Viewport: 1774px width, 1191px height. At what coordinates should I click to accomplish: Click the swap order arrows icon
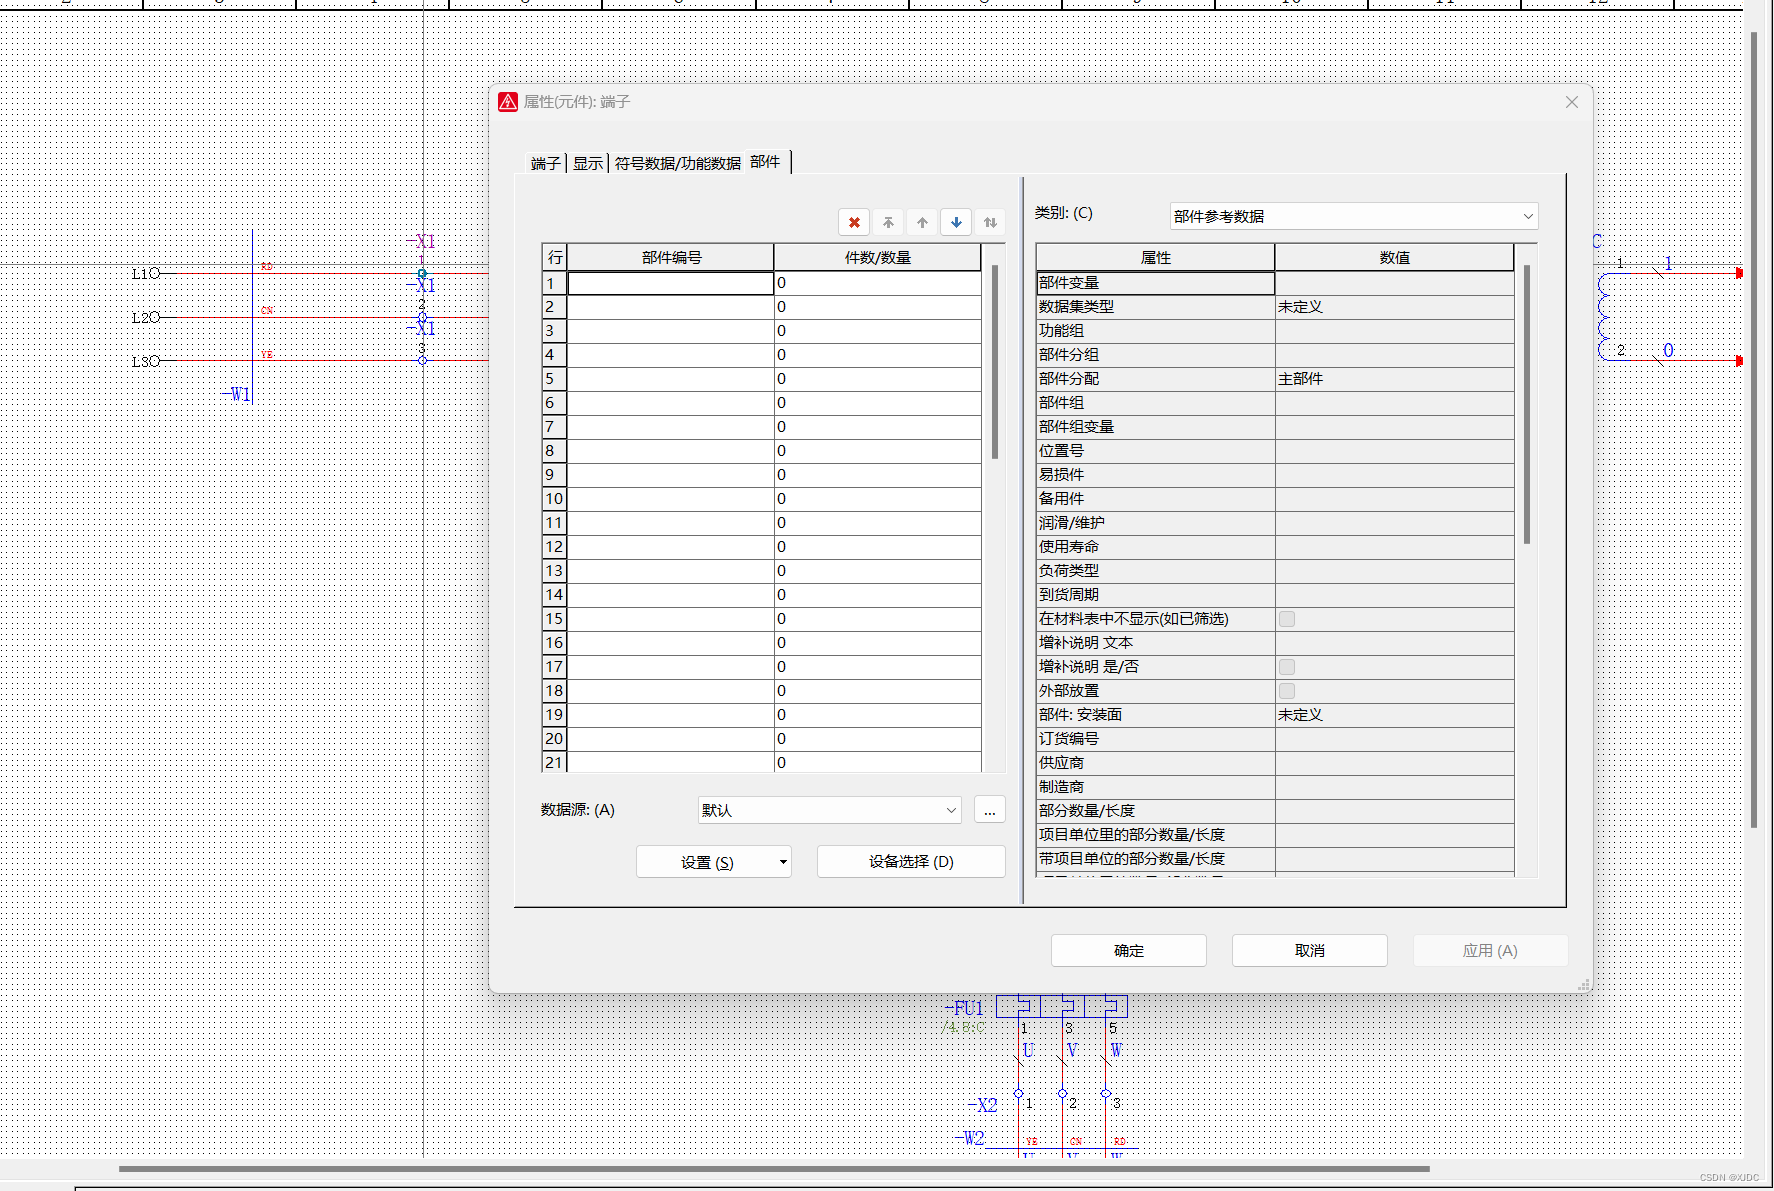click(990, 222)
